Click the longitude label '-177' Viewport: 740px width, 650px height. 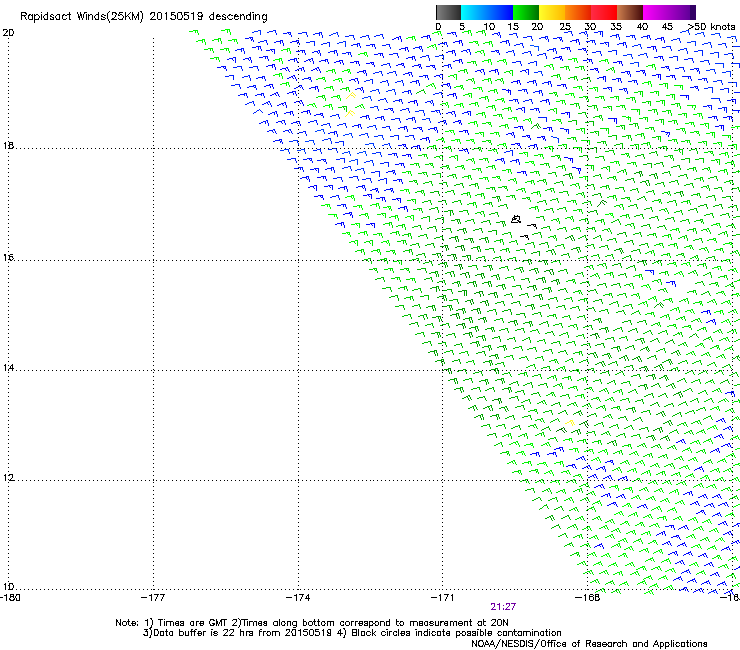[153, 598]
